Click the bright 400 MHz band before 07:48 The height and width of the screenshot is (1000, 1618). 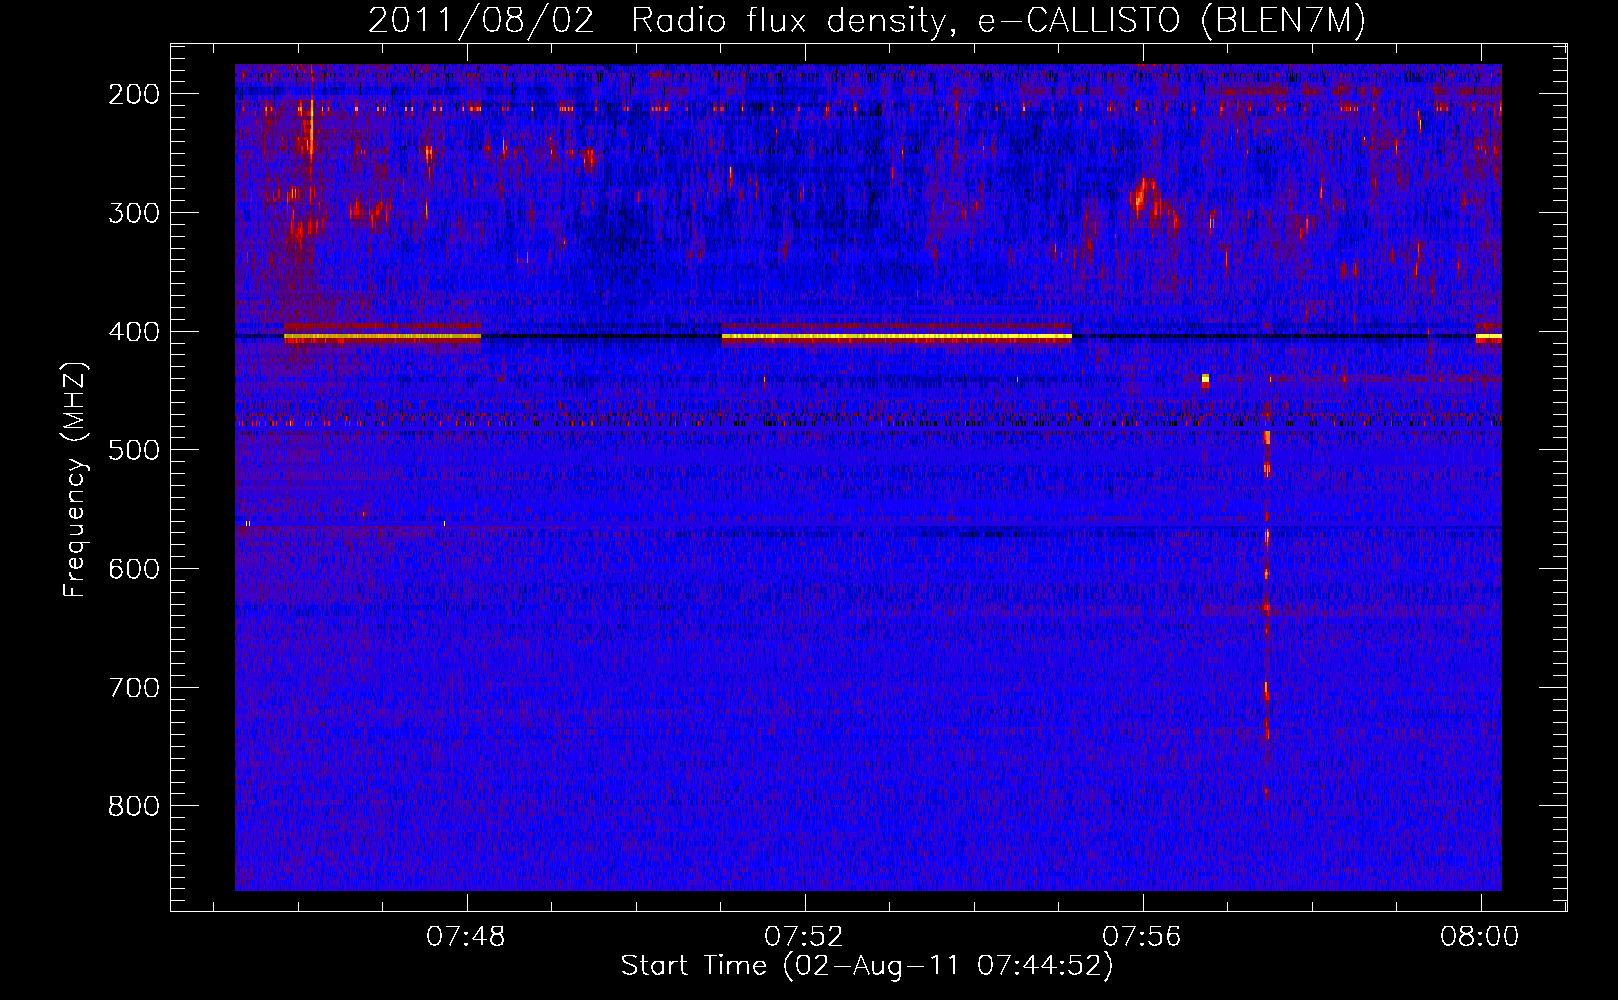[382, 336]
